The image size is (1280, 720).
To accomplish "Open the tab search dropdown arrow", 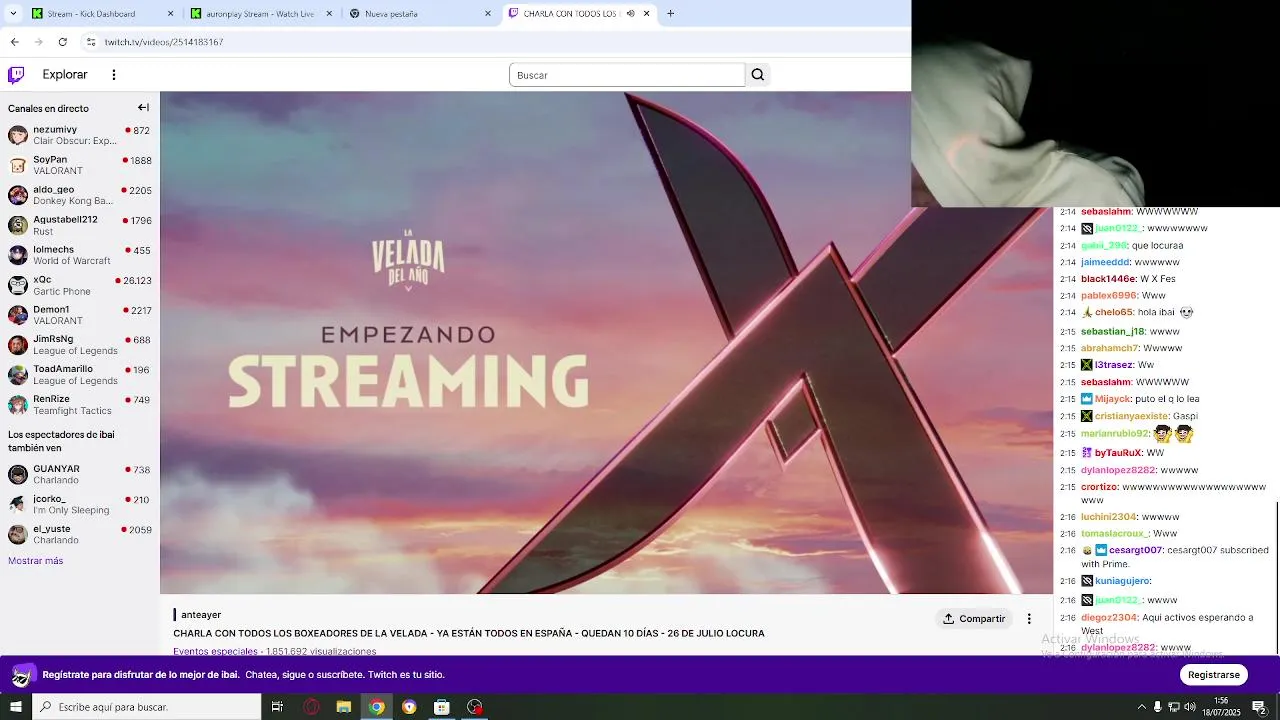I will 13,14.
